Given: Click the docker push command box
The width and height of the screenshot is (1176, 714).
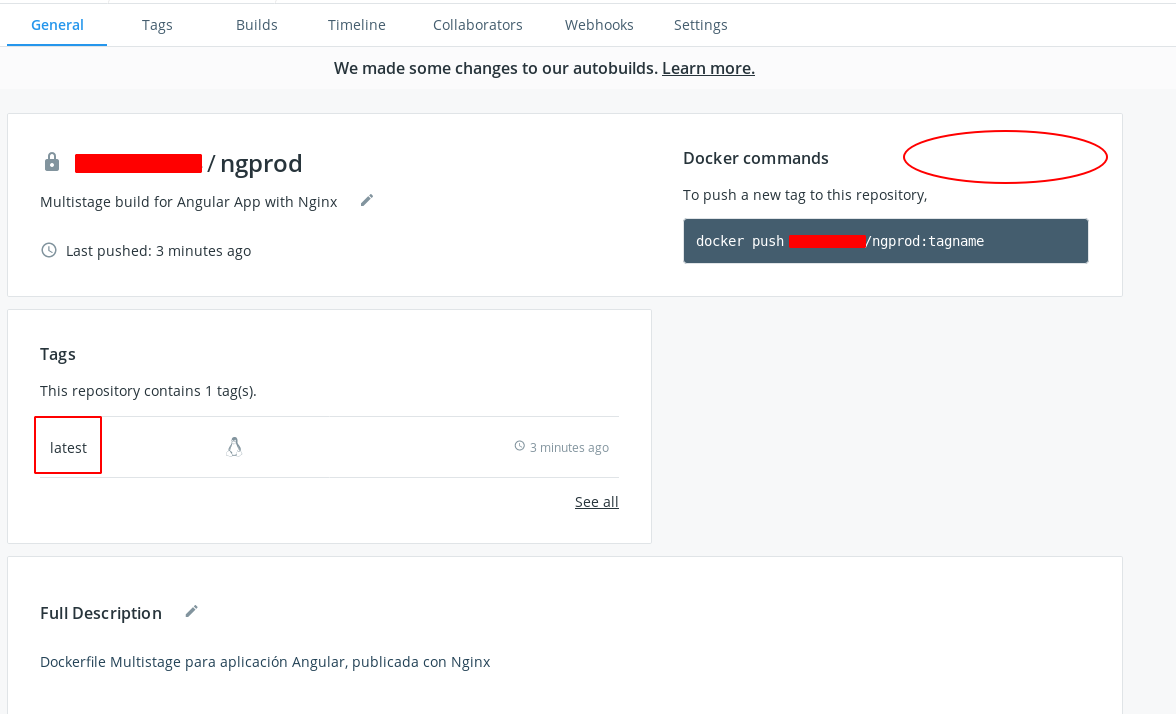Looking at the screenshot, I should pos(885,241).
